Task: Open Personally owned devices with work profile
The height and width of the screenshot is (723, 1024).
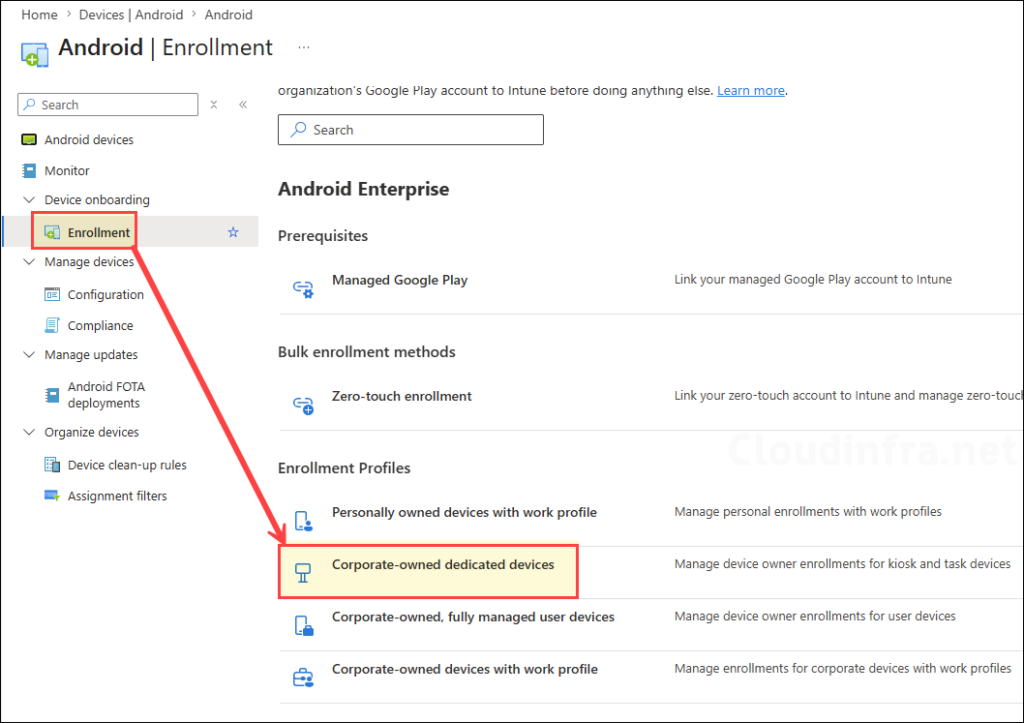Action: (464, 513)
